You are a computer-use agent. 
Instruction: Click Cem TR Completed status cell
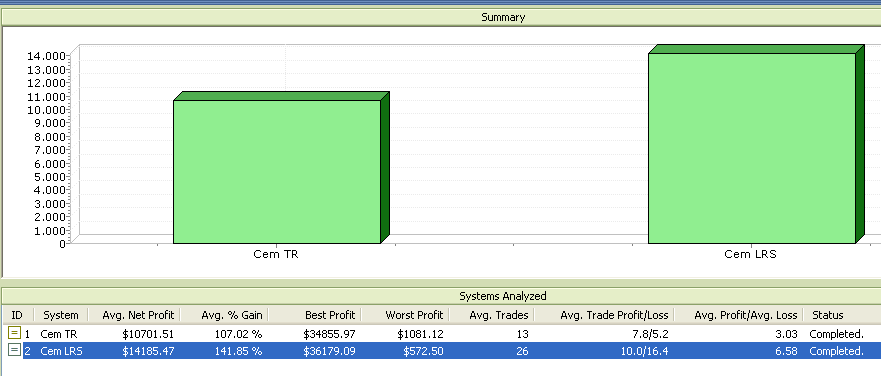836,334
